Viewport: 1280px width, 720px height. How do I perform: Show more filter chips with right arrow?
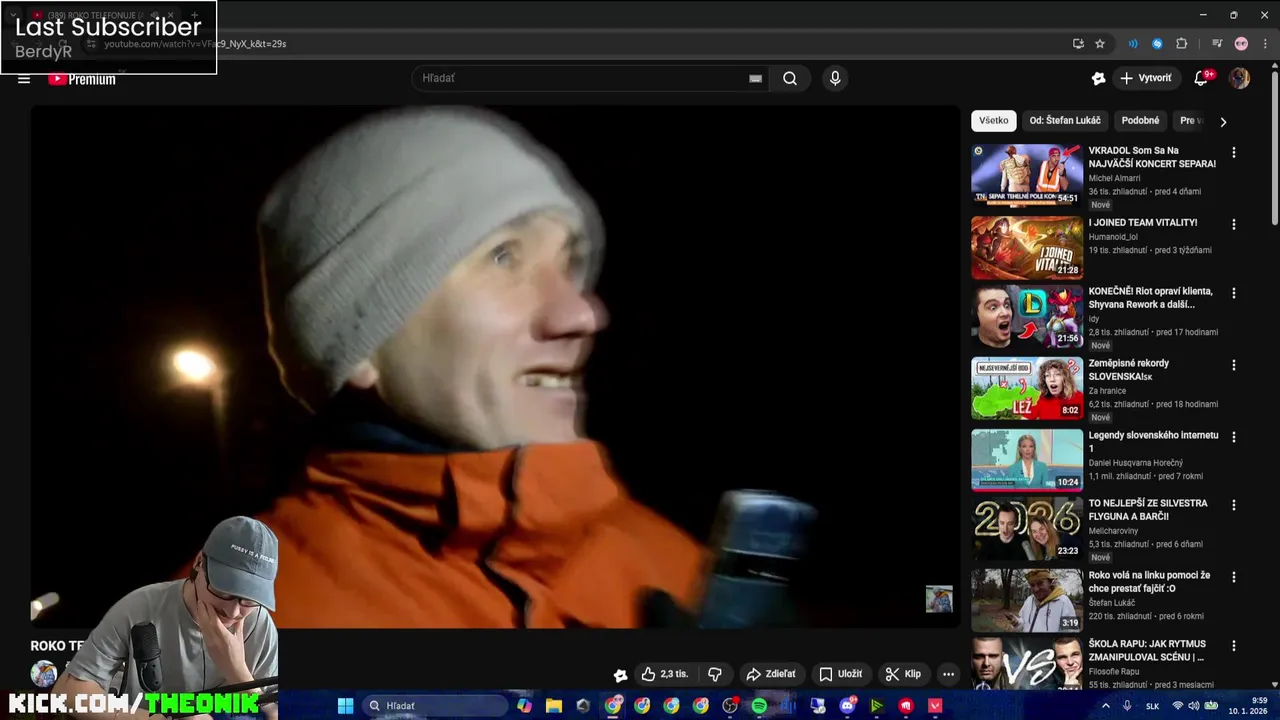click(1223, 121)
